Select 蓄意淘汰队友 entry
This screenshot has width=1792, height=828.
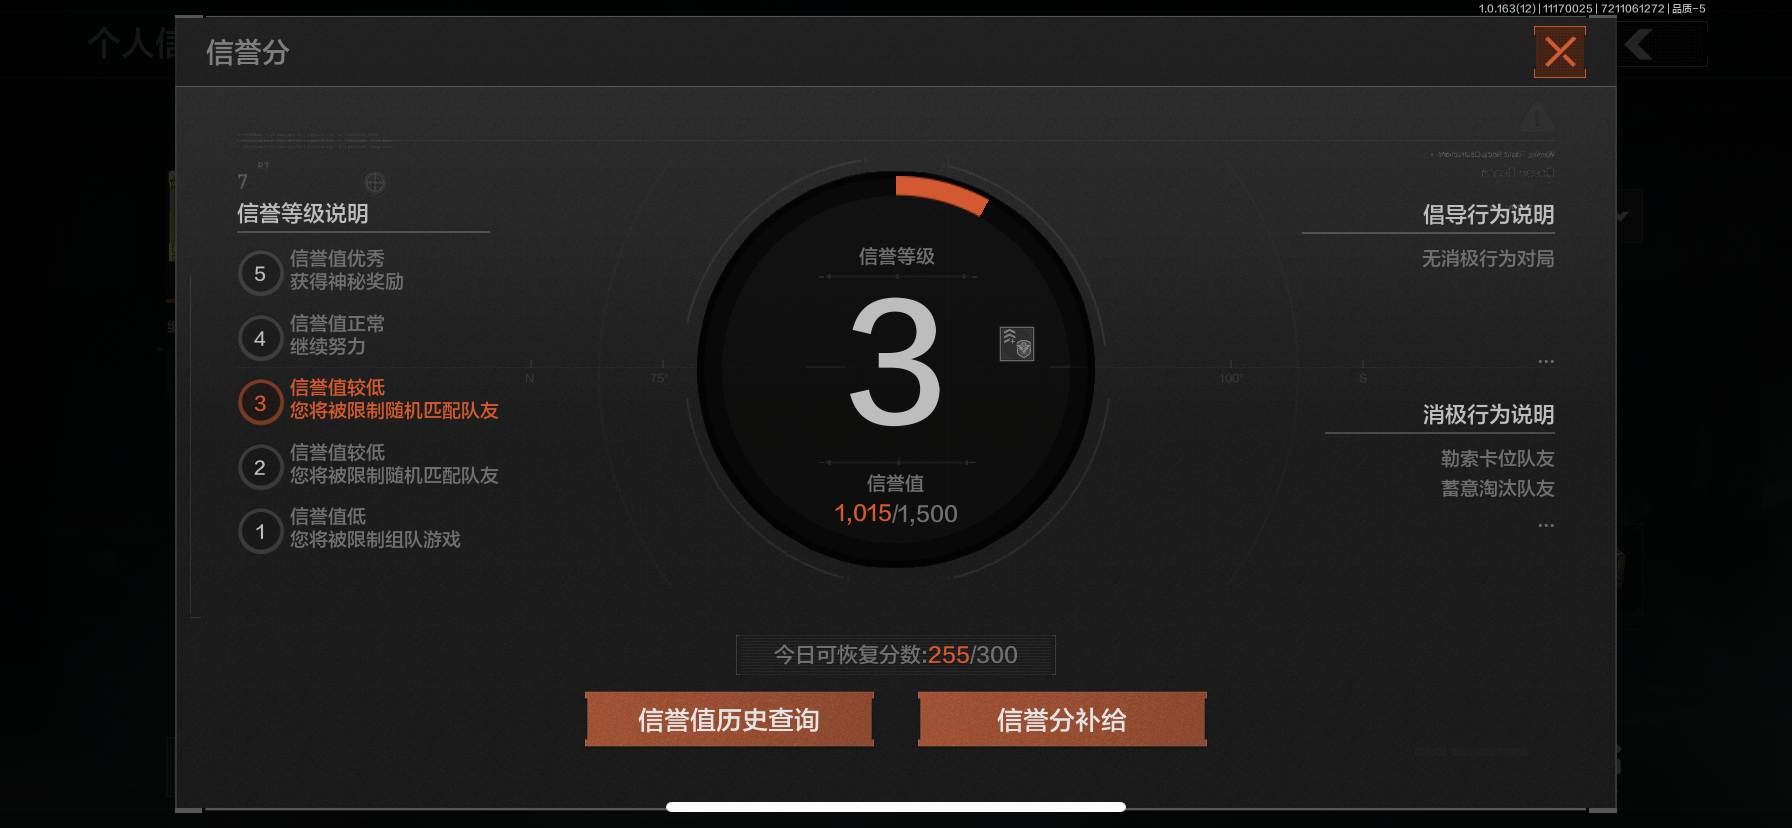1497,488
